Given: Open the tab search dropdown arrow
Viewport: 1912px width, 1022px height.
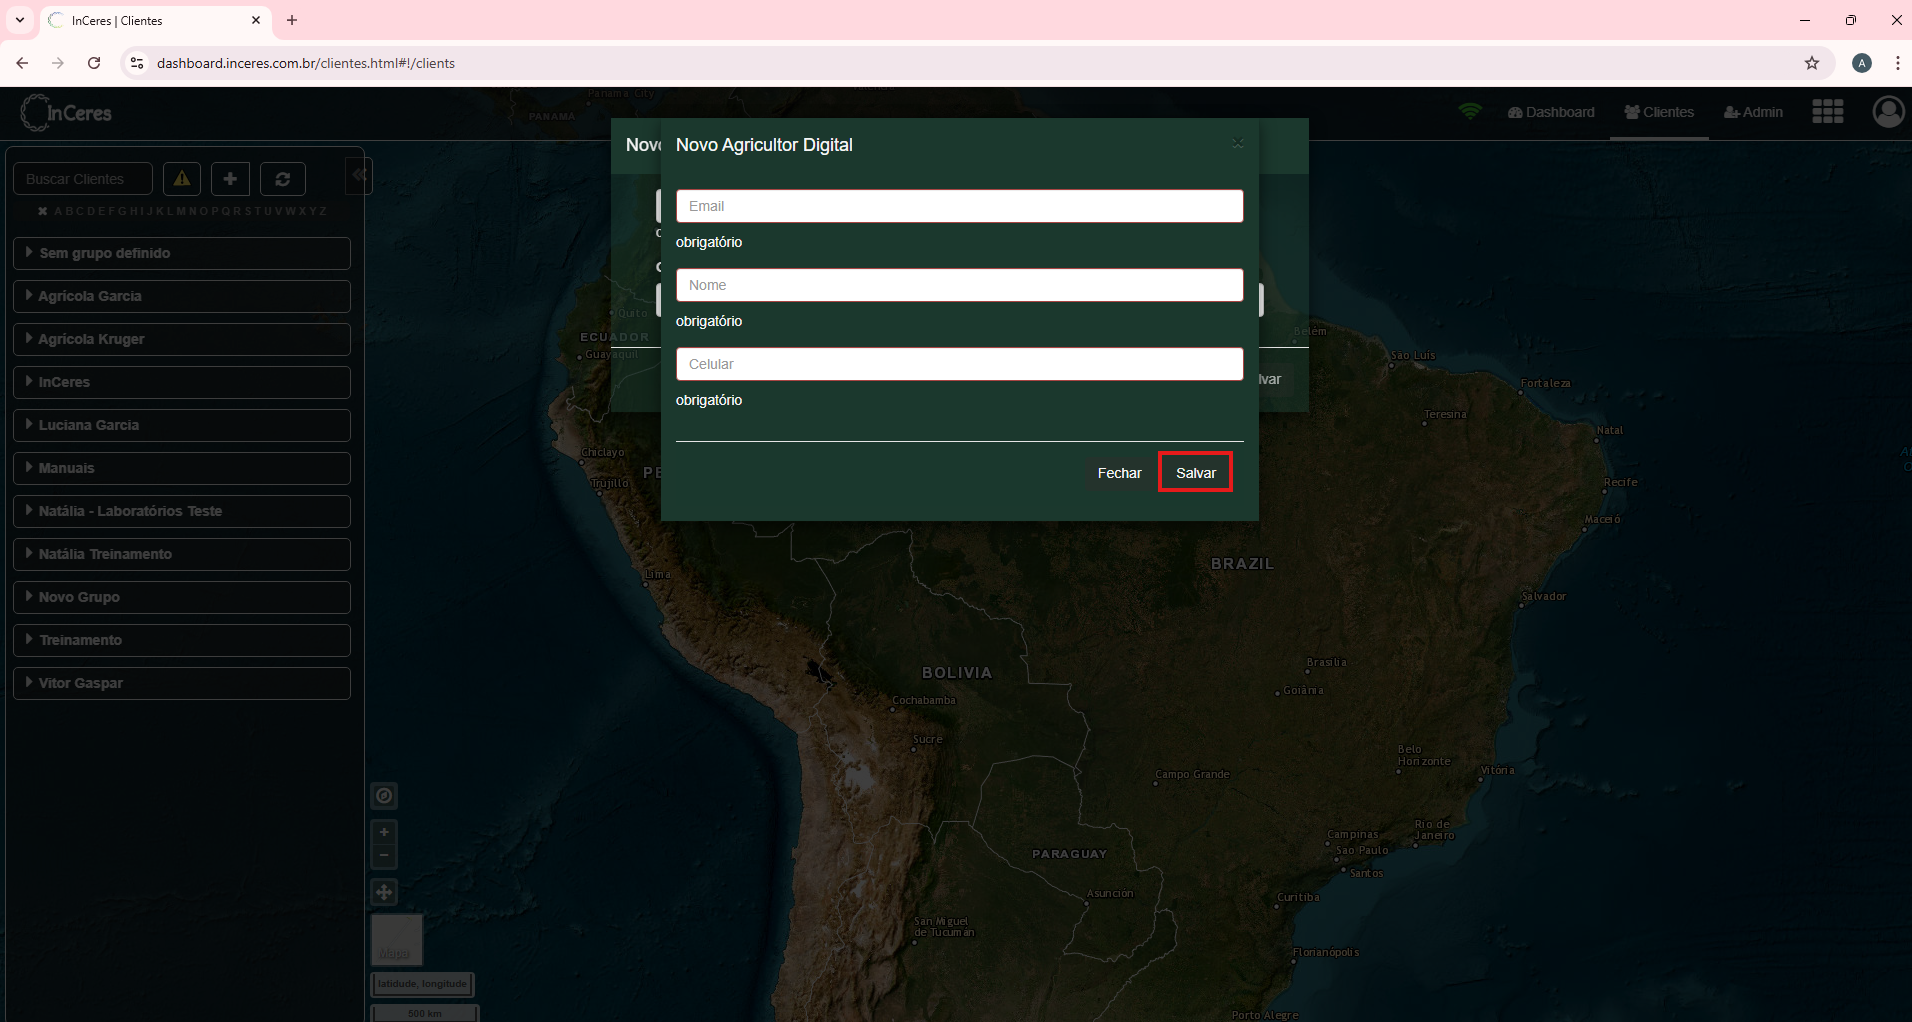Looking at the screenshot, I should tap(20, 20).
